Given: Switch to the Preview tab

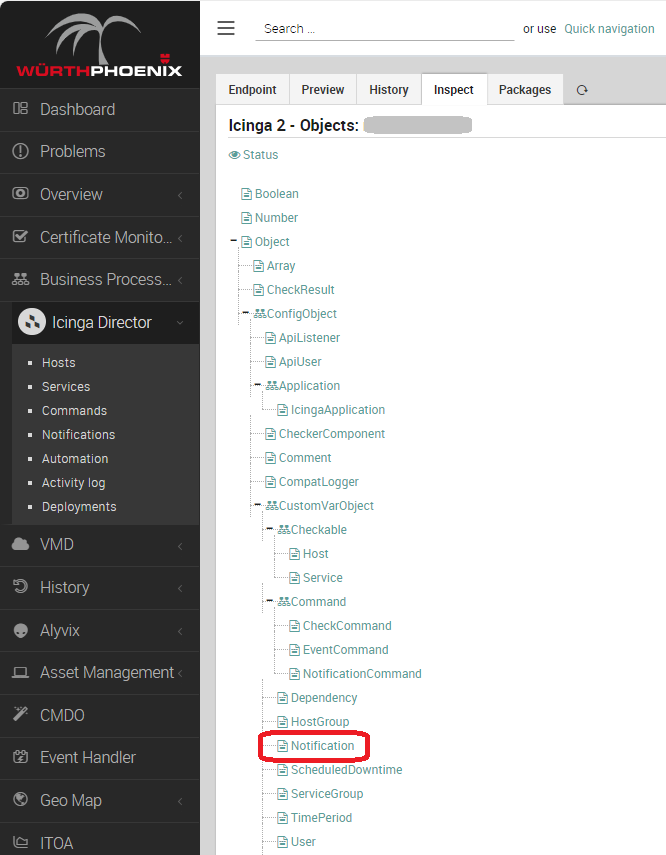Looking at the screenshot, I should pyautogui.click(x=323, y=89).
